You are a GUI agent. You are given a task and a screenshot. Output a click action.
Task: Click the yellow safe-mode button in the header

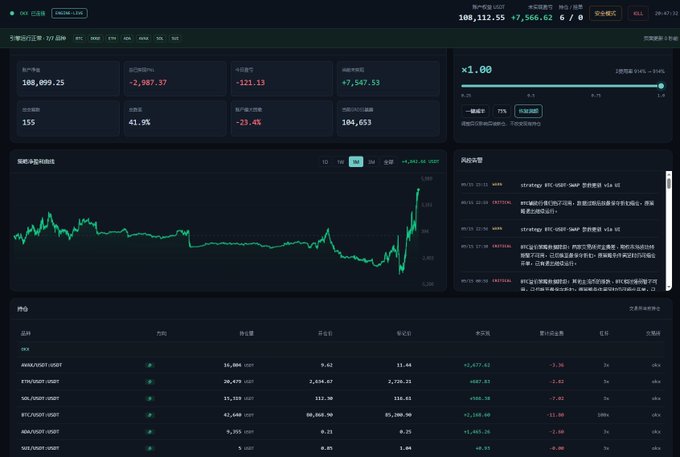[x=605, y=13]
